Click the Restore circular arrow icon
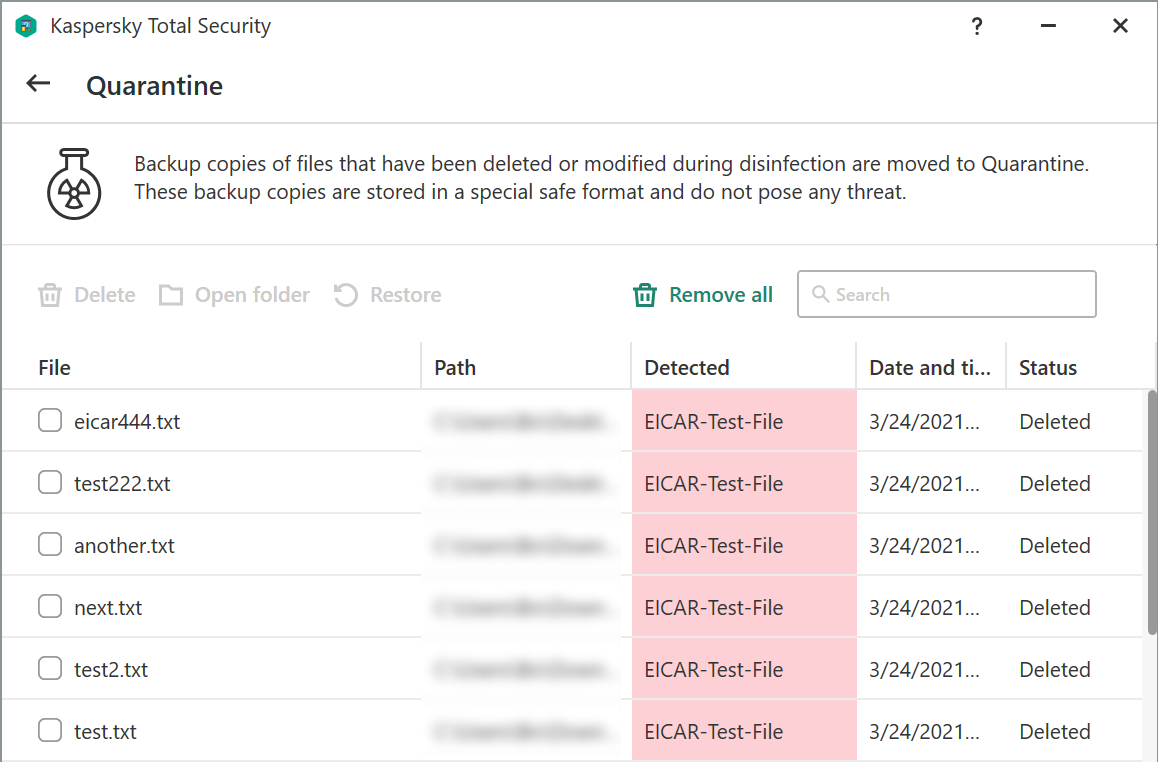1158x762 pixels. pyautogui.click(x=346, y=295)
